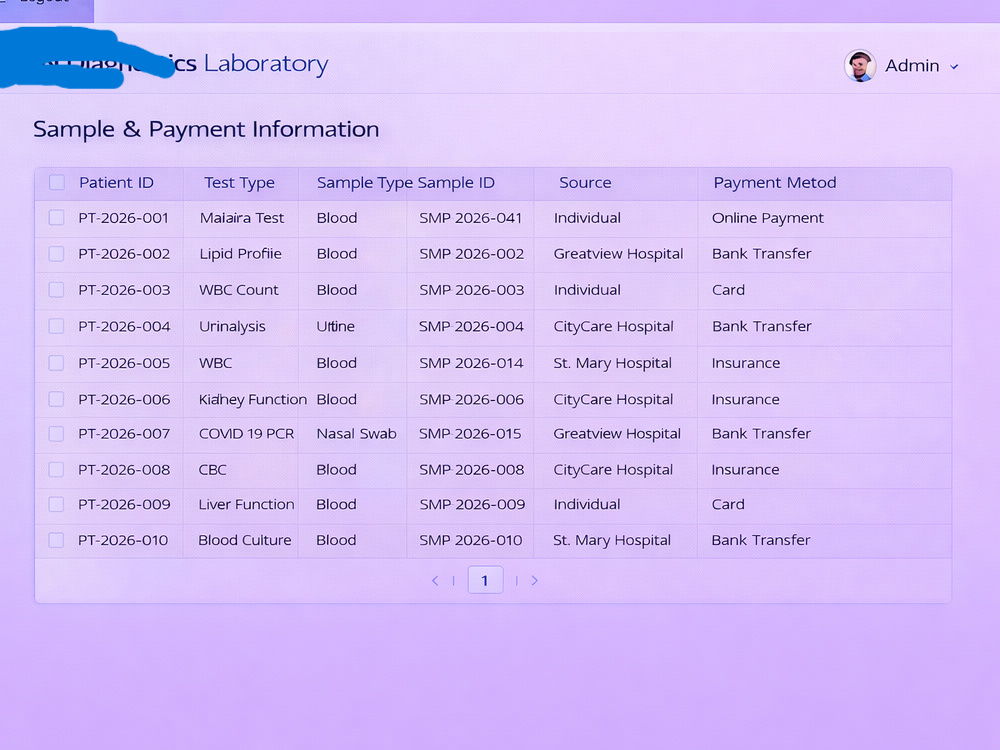Tick the select-all checkbox in table header
This screenshot has height=750, width=1000.
(57, 182)
